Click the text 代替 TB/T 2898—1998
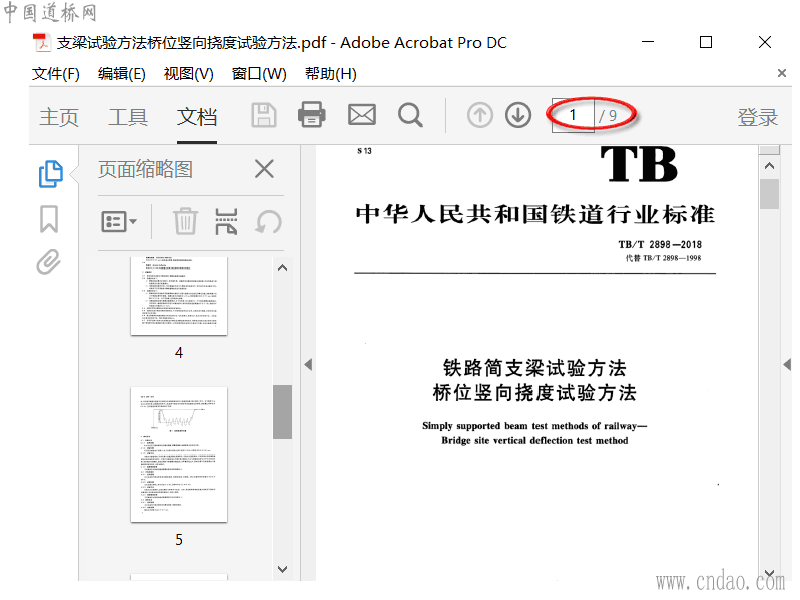The width and height of the screenshot is (800, 600). click(663, 258)
